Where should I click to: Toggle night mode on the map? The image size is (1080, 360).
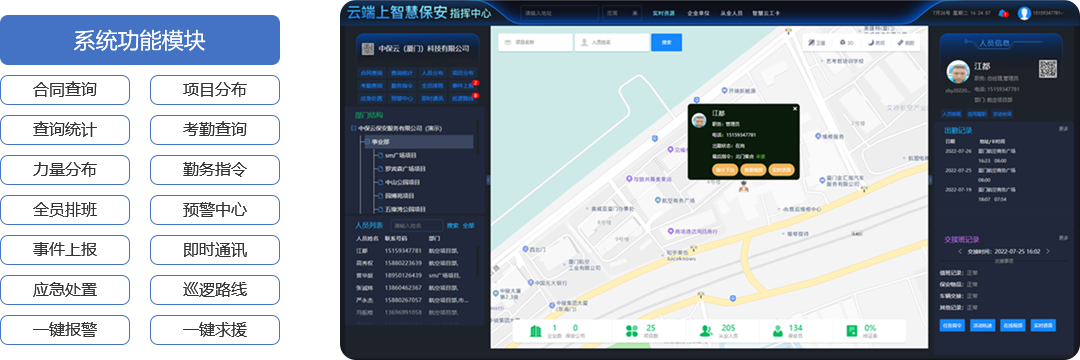click(x=875, y=43)
